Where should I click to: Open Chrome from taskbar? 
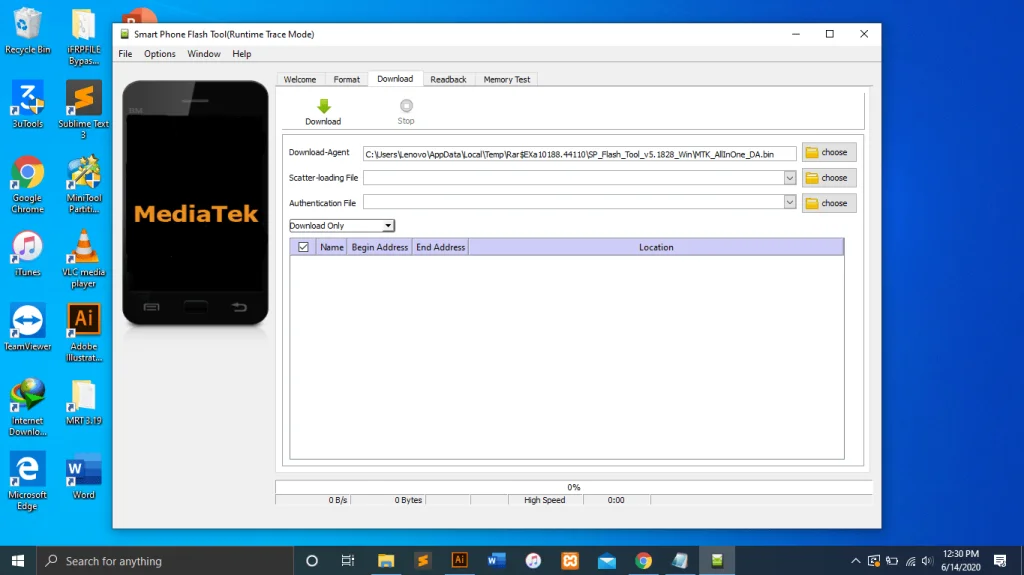(643, 561)
